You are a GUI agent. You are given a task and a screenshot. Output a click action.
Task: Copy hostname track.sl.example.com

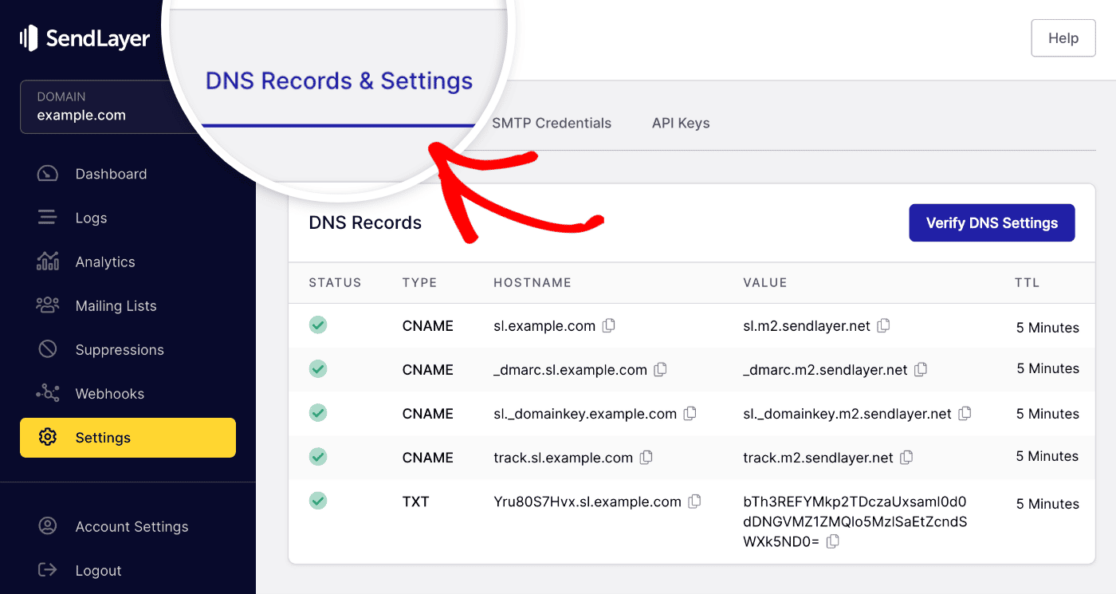pyautogui.click(x=646, y=457)
